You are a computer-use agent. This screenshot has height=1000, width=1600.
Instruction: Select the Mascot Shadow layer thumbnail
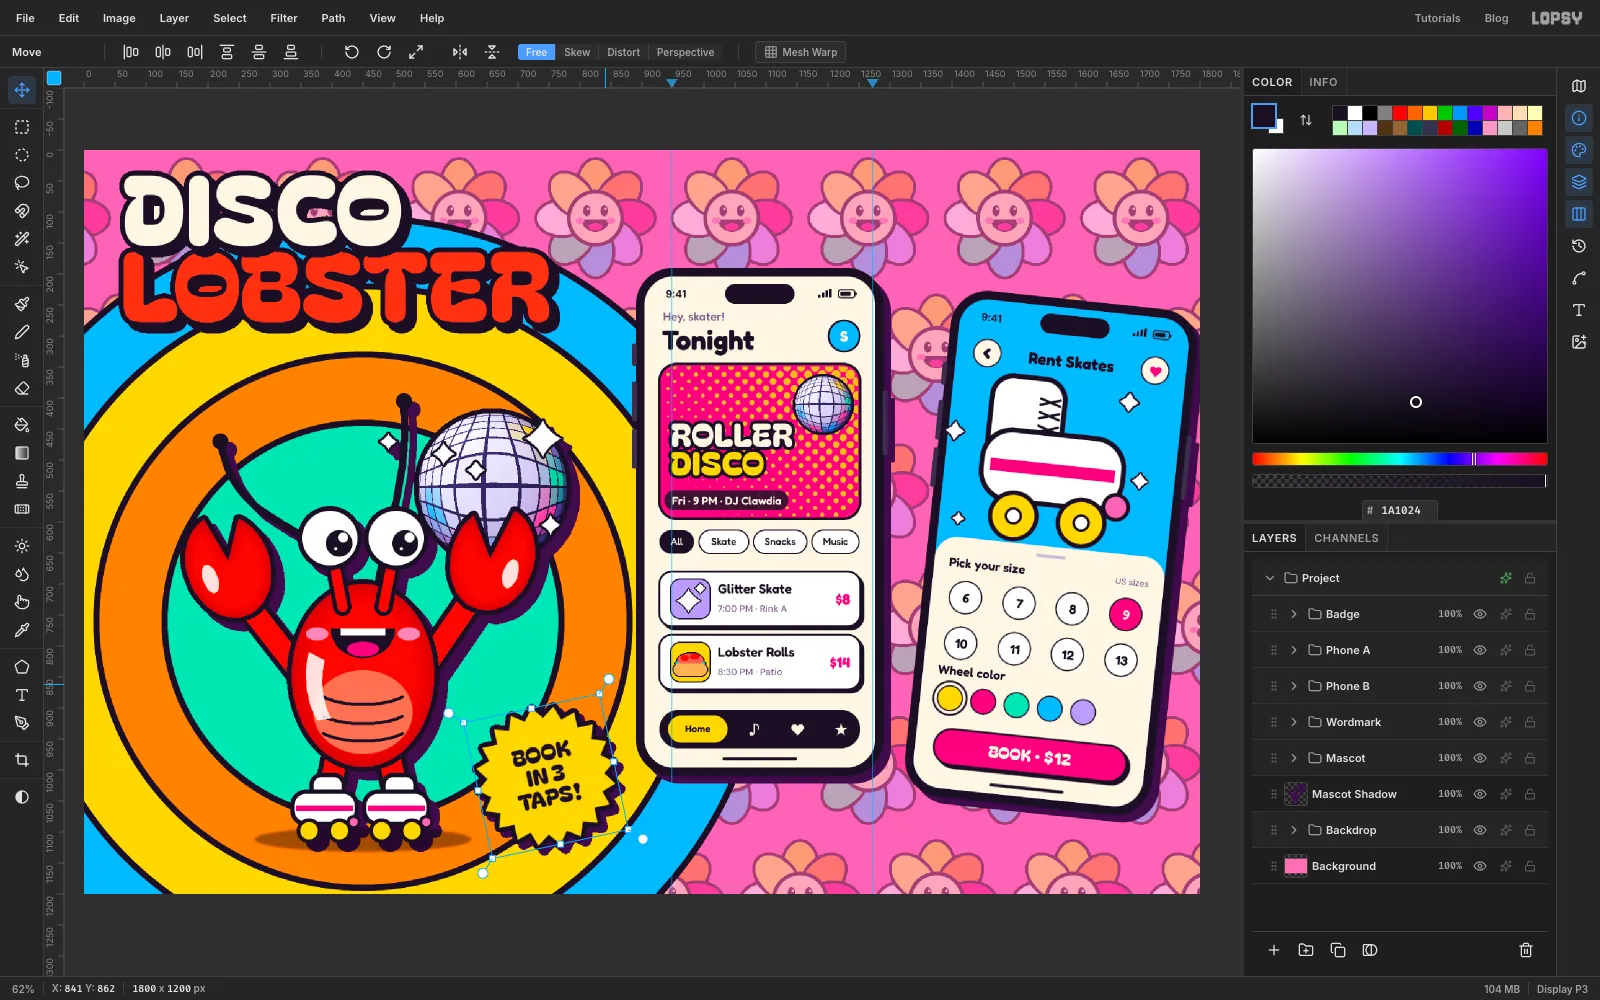coord(1296,794)
